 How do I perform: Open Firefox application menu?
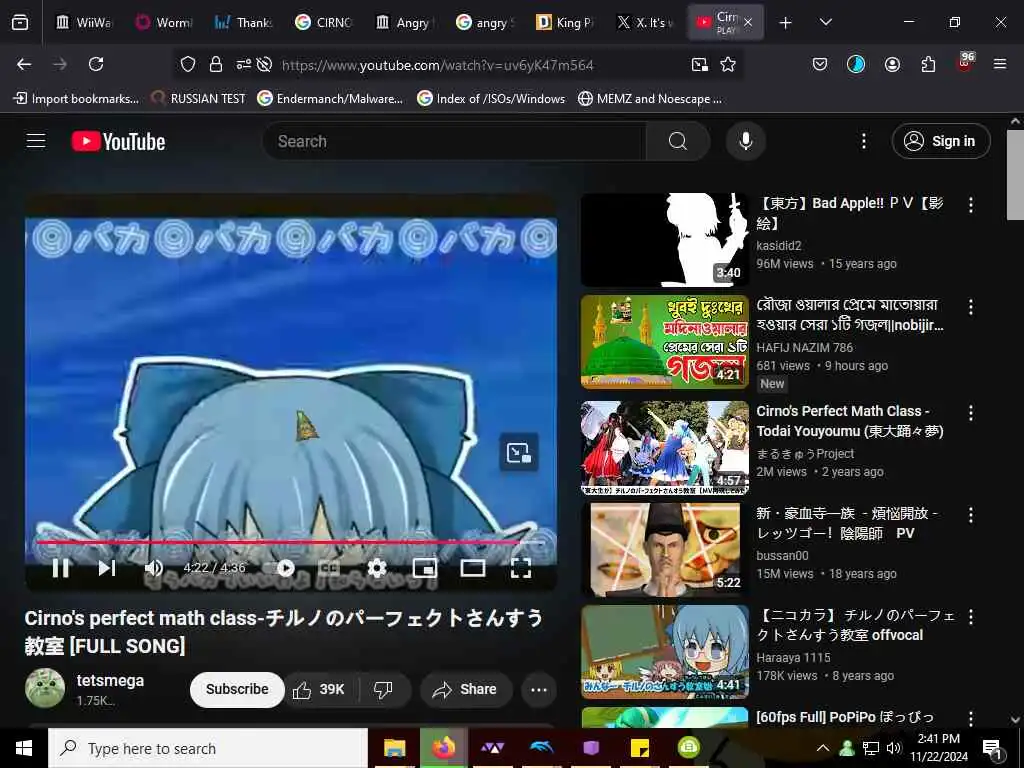pyautogui.click(x=1000, y=64)
